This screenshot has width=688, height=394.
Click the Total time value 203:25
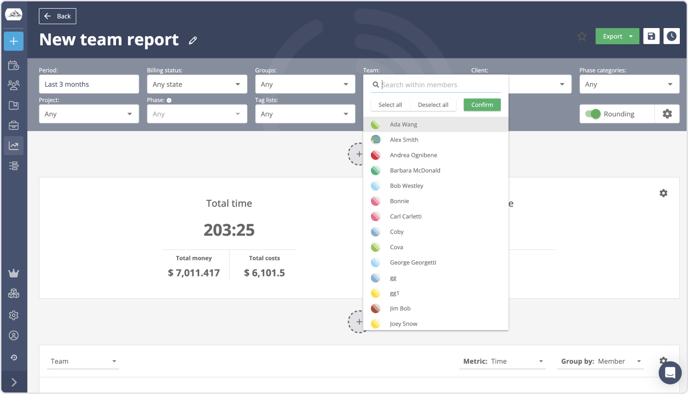click(x=229, y=230)
